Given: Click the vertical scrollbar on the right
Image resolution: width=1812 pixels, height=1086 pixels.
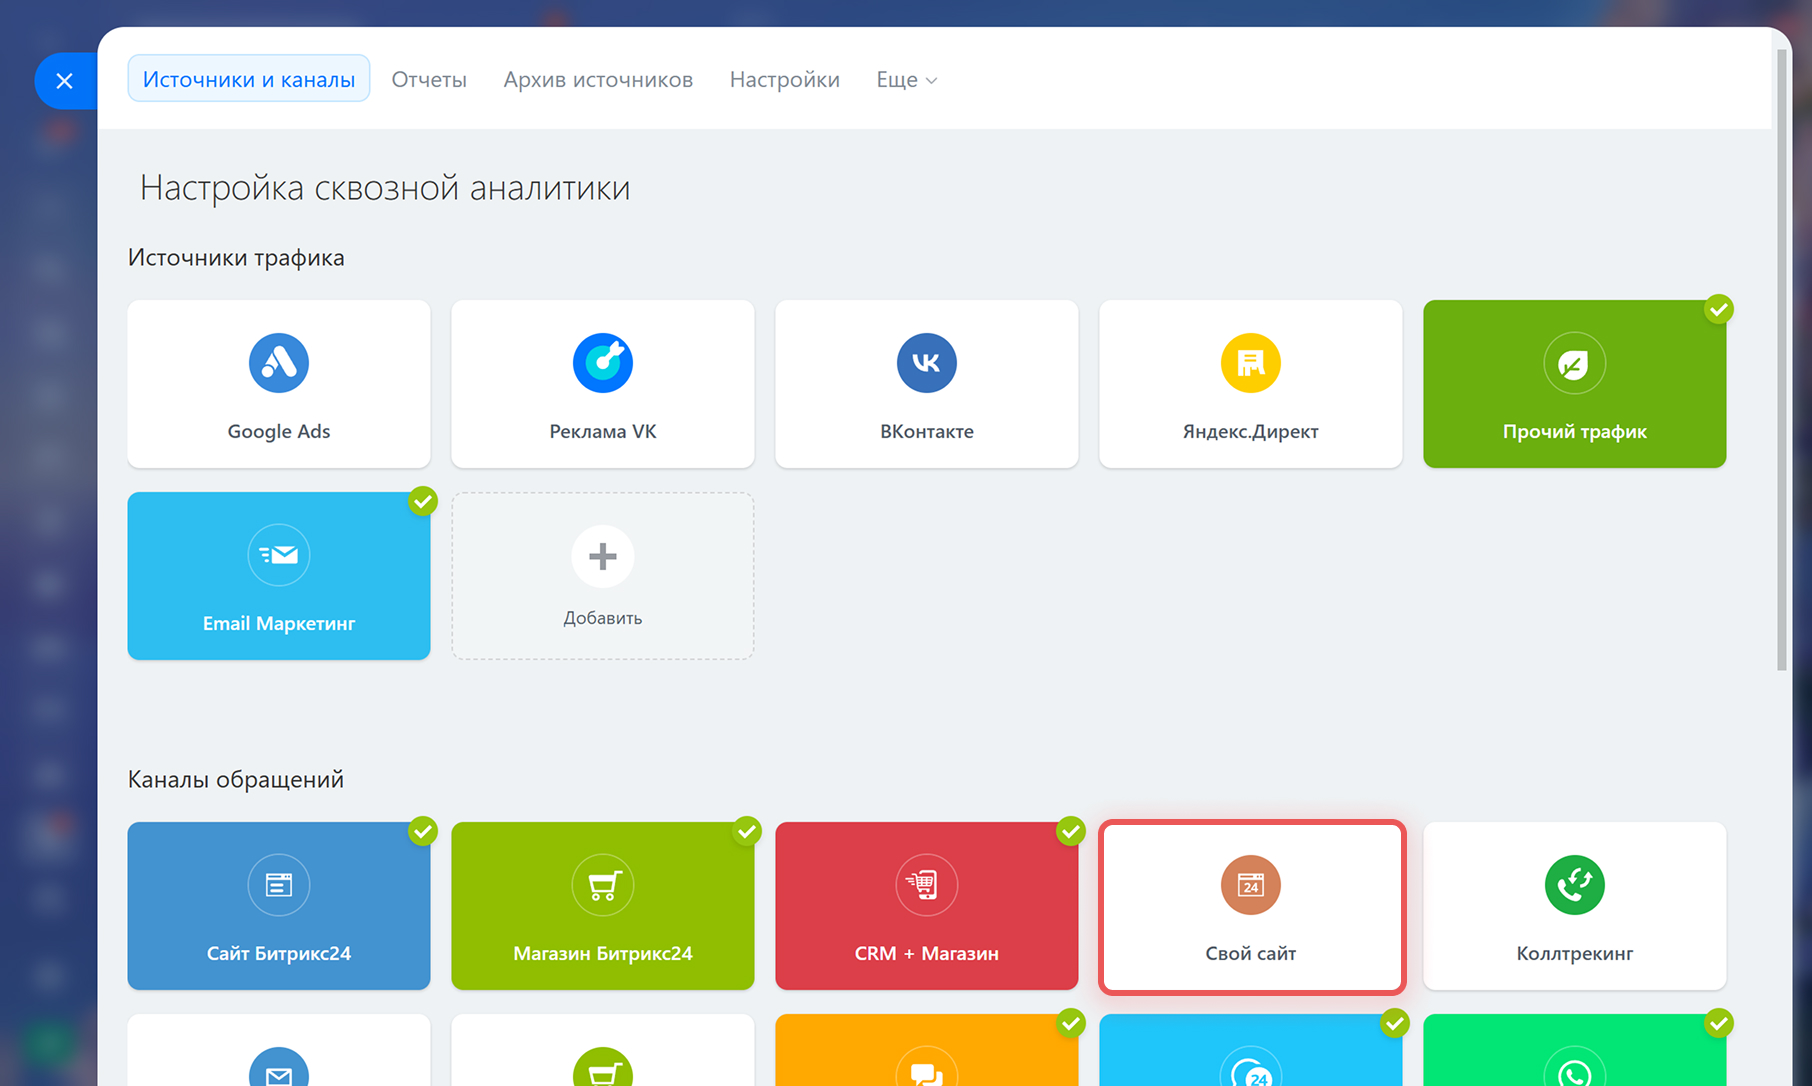Looking at the screenshot, I should click(x=1781, y=360).
